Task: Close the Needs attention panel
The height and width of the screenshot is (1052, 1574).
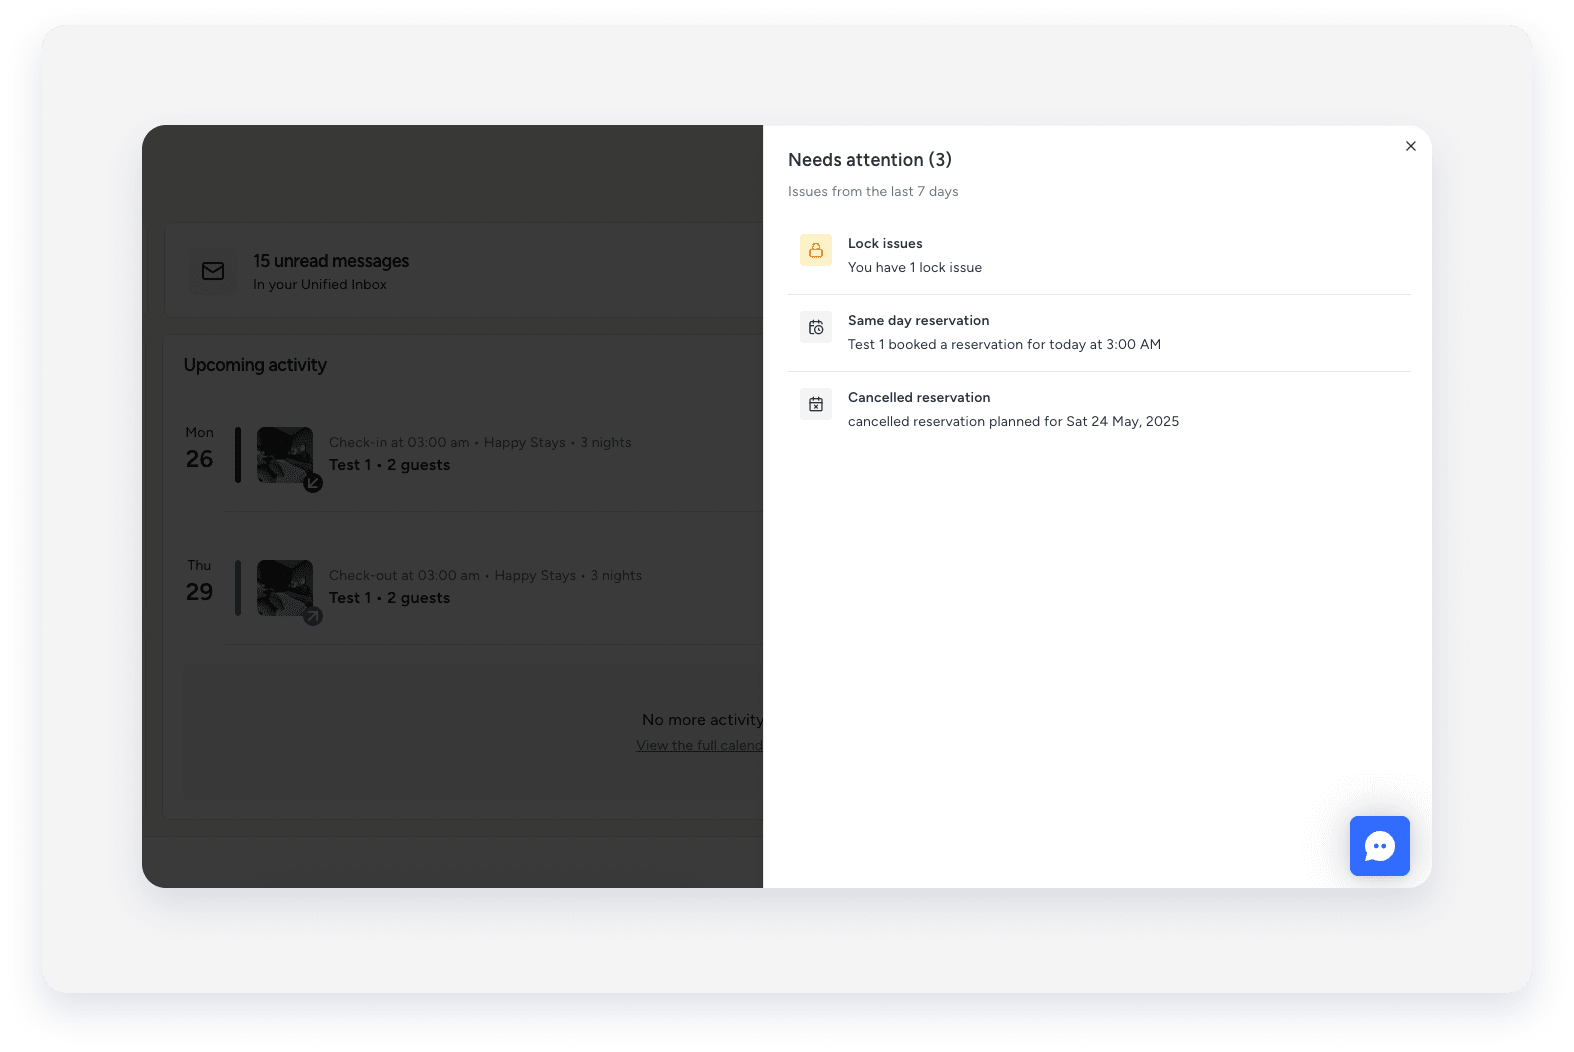Action: pyautogui.click(x=1410, y=146)
